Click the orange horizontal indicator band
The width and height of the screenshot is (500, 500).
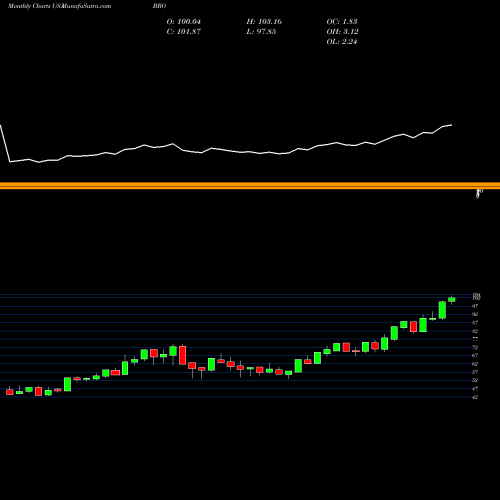(x=250, y=186)
